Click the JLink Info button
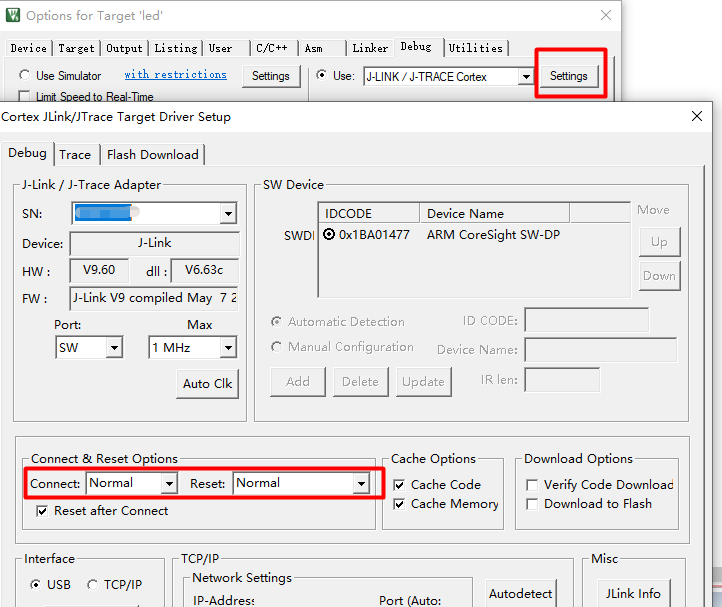The height and width of the screenshot is (607, 722). [633, 594]
